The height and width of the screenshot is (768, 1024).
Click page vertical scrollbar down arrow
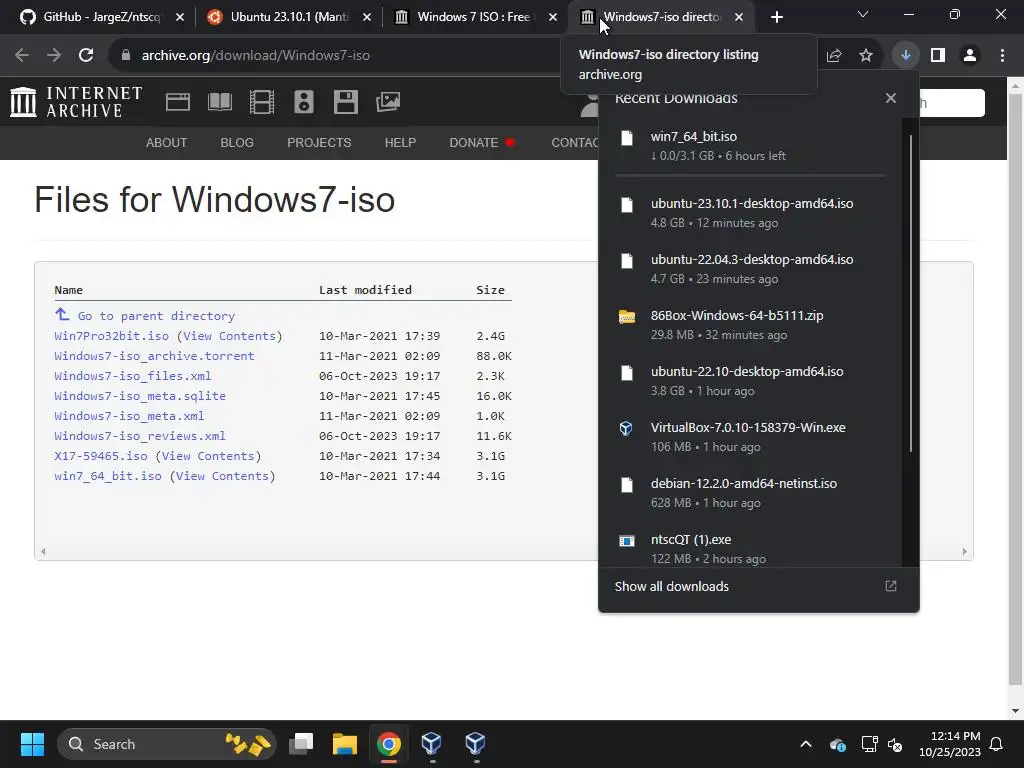(1016, 711)
